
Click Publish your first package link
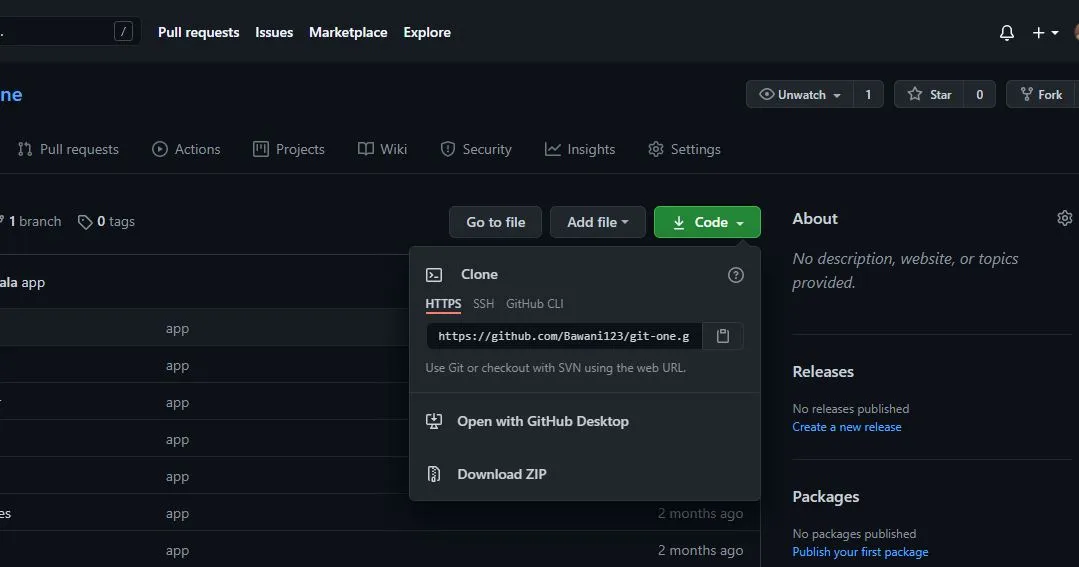click(860, 552)
